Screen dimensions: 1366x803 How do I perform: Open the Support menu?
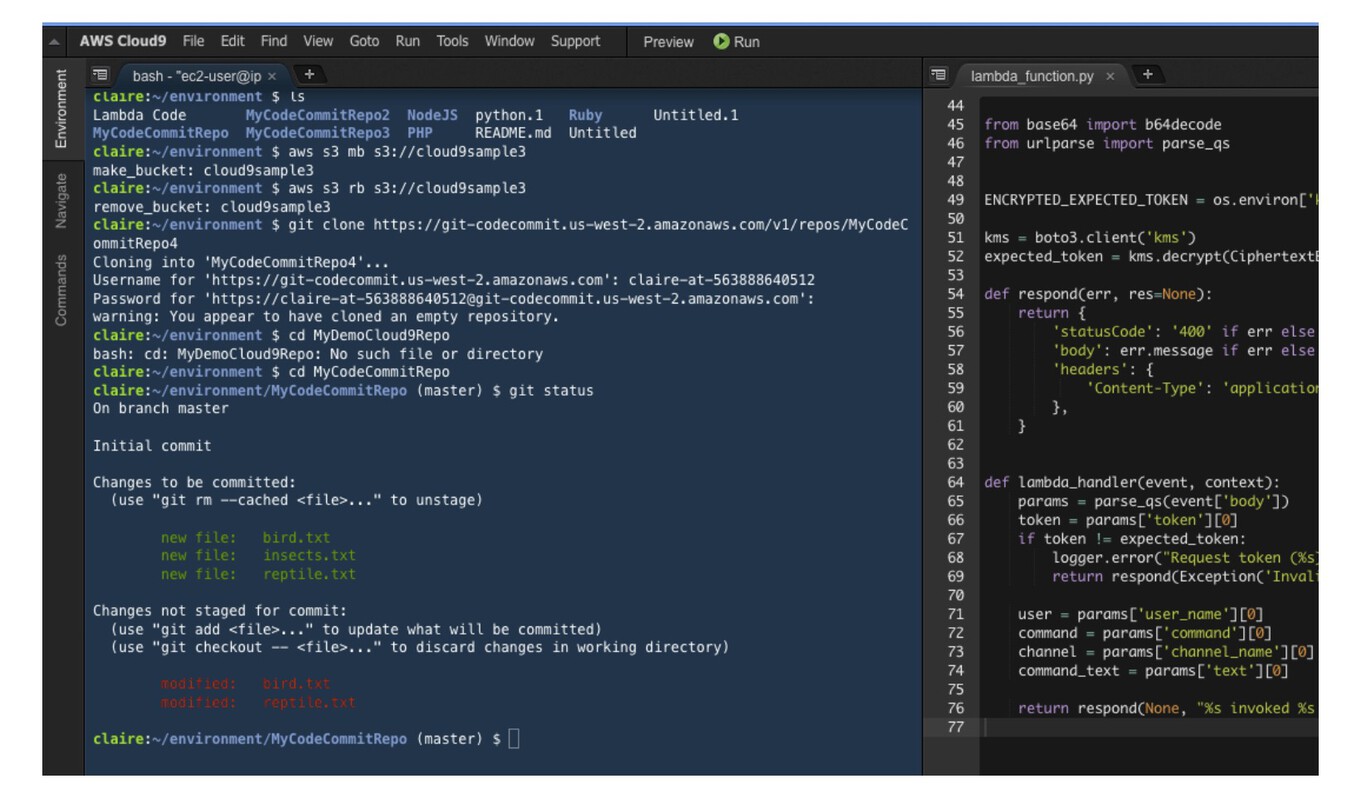click(x=577, y=41)
